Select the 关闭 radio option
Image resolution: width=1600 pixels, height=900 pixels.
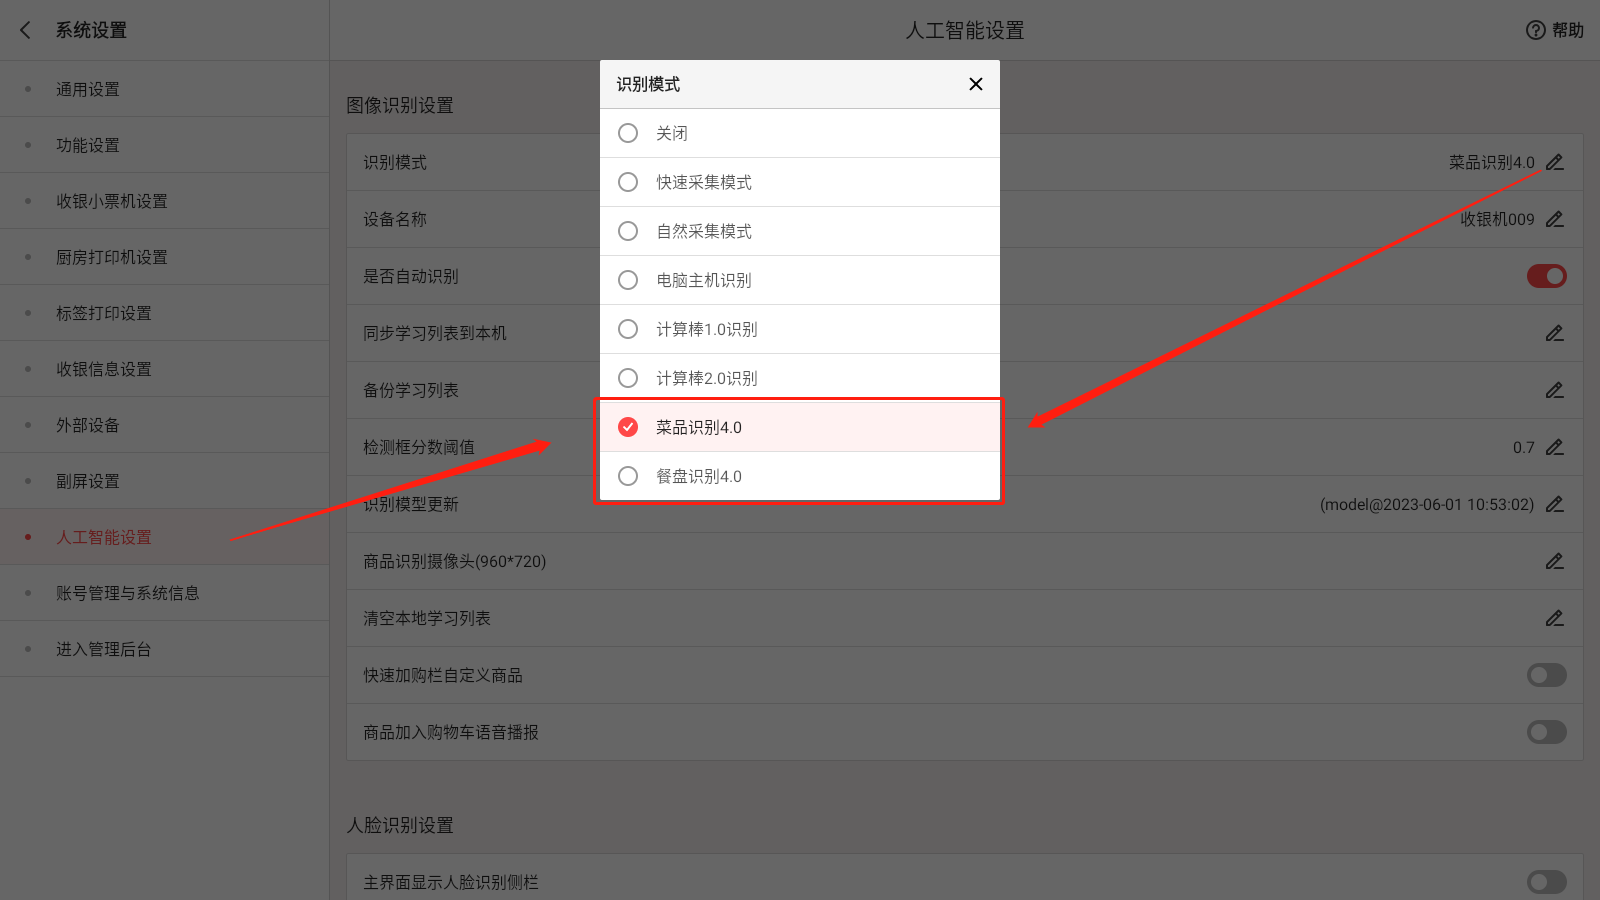(x=800, y=133)
